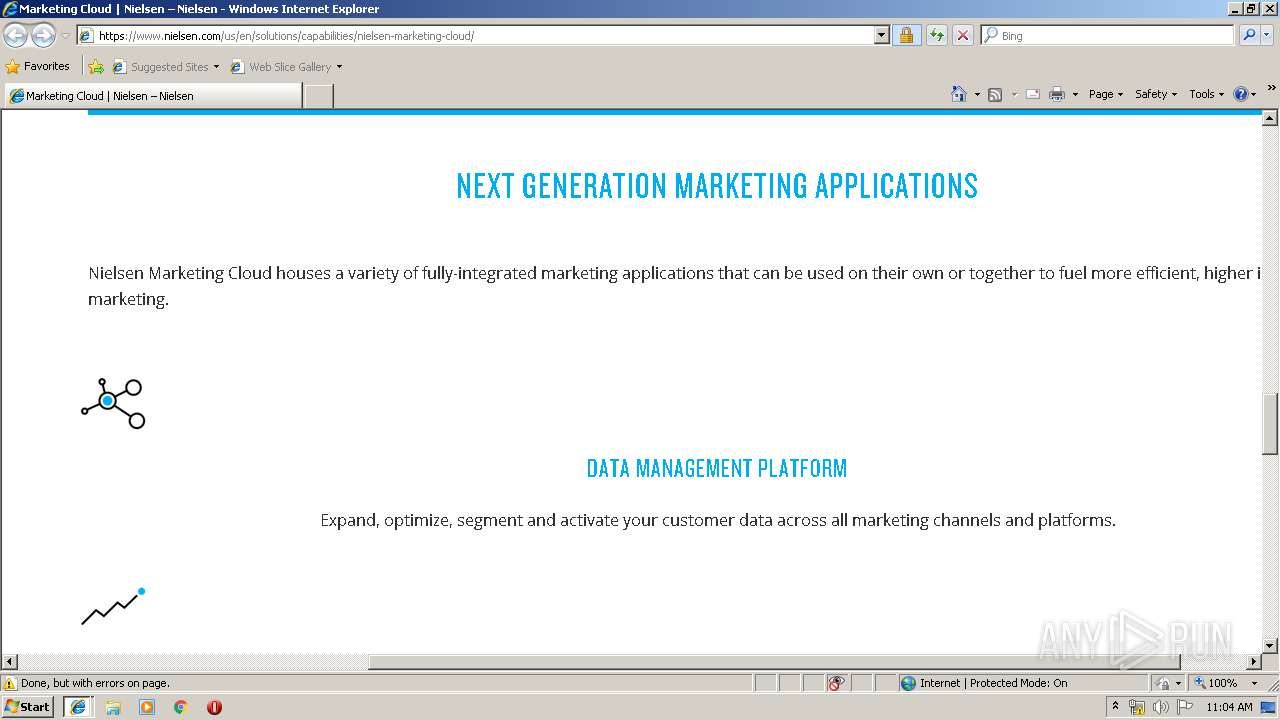Open the Favorites star button

(x=38, y=67)
